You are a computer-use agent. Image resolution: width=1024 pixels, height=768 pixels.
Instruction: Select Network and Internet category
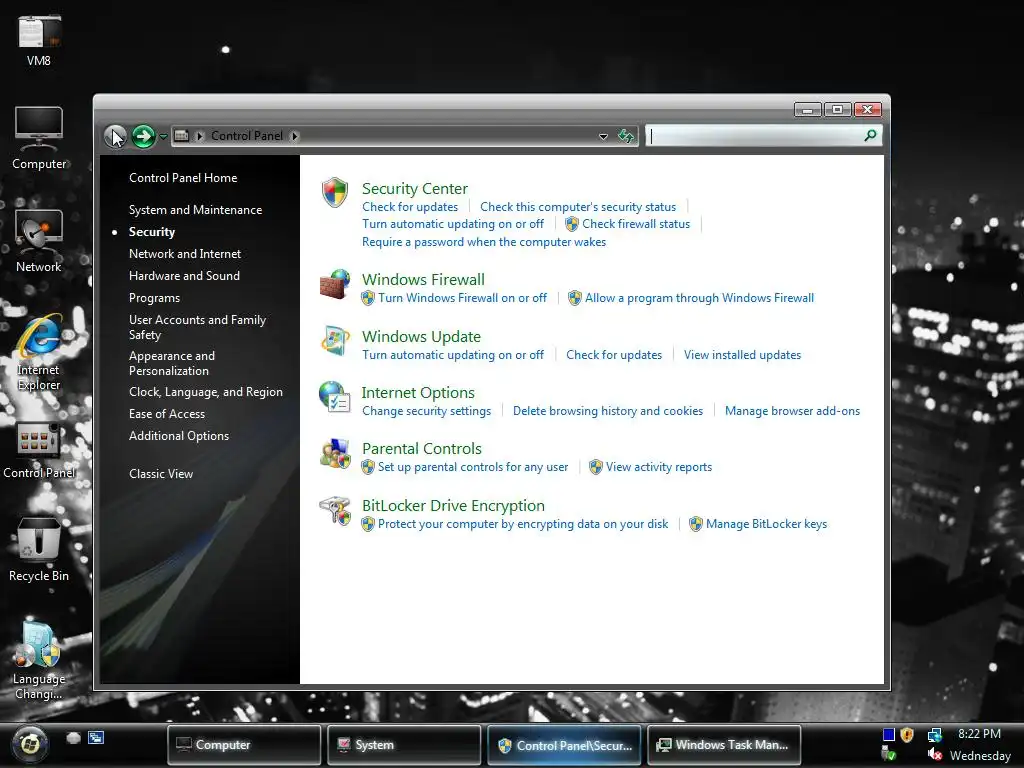click(x=185, y=253)
